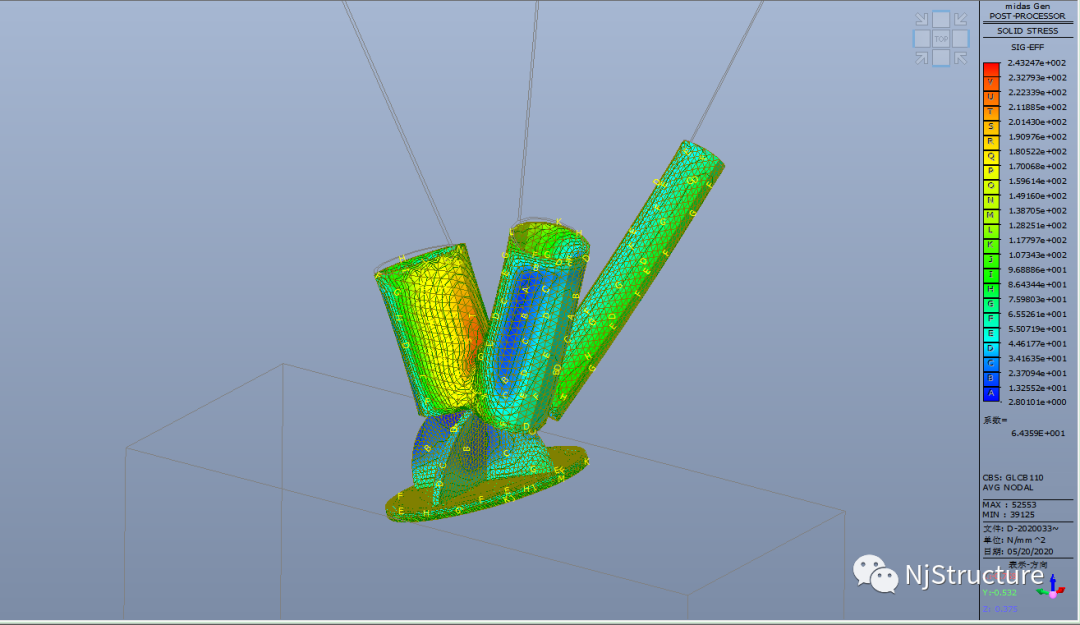The image size is (1080, 625).
Task: Click the legend value 4.46177e+001
Action: pos(1037,344)
